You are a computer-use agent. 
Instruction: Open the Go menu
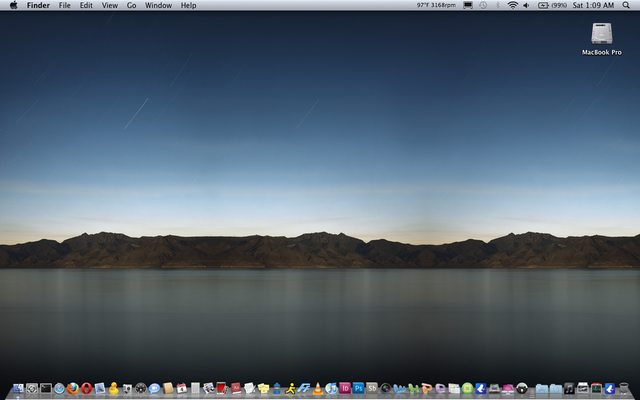(x=131, y=5)
